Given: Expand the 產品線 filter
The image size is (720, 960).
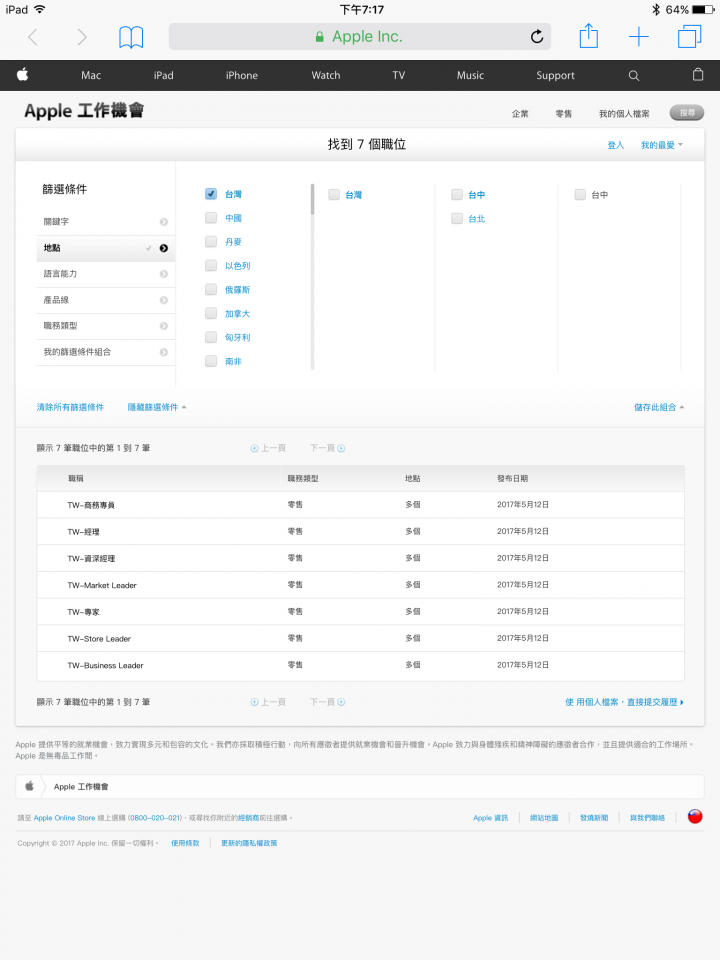Looking at the screenshot, I should 106,300.
